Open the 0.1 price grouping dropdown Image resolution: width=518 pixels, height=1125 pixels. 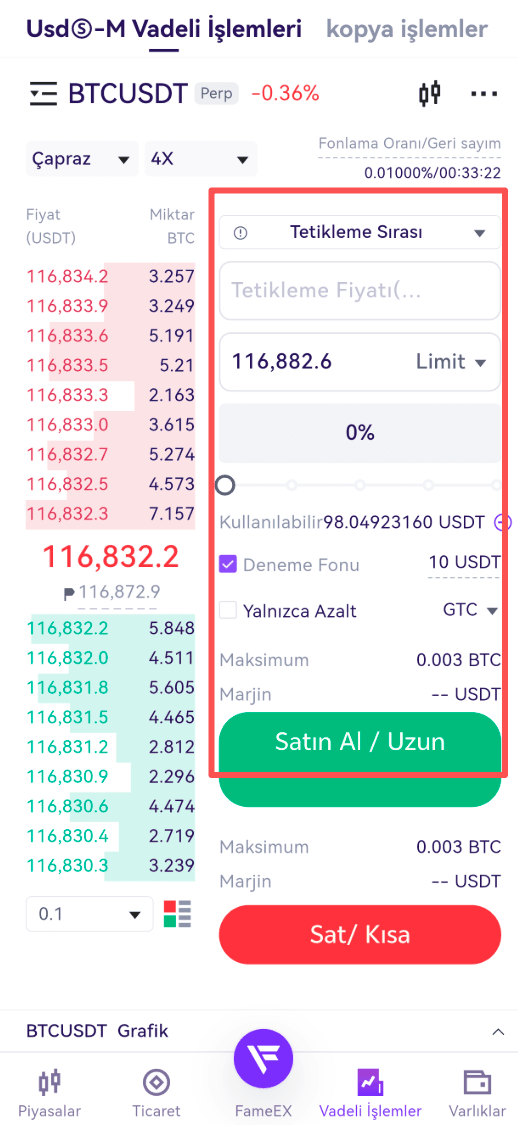(x=90, y=914)
